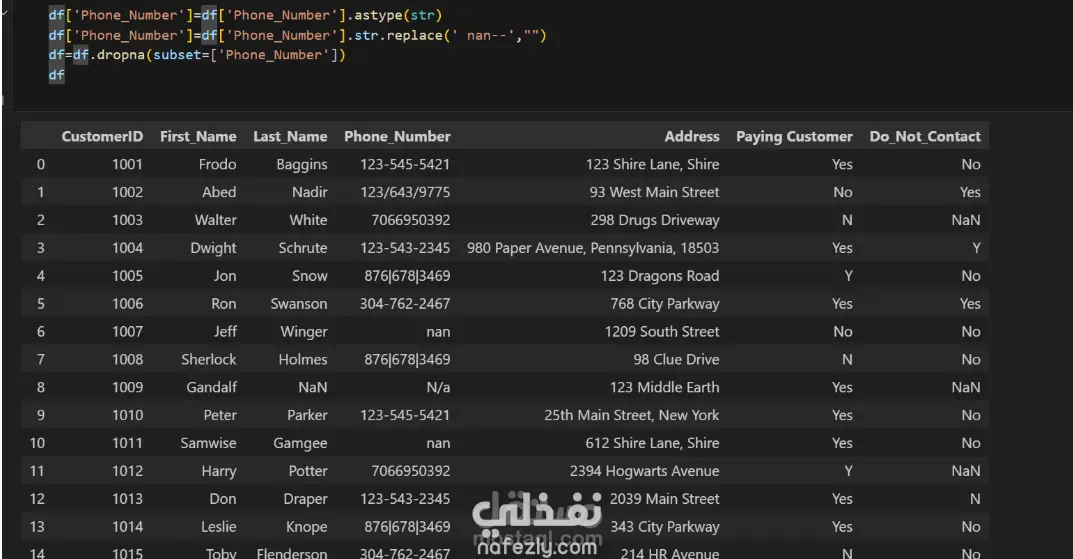Click the astype(str) code line
Image resolution: width=1073 pixels, height=559 pixels.
point(245,15)
